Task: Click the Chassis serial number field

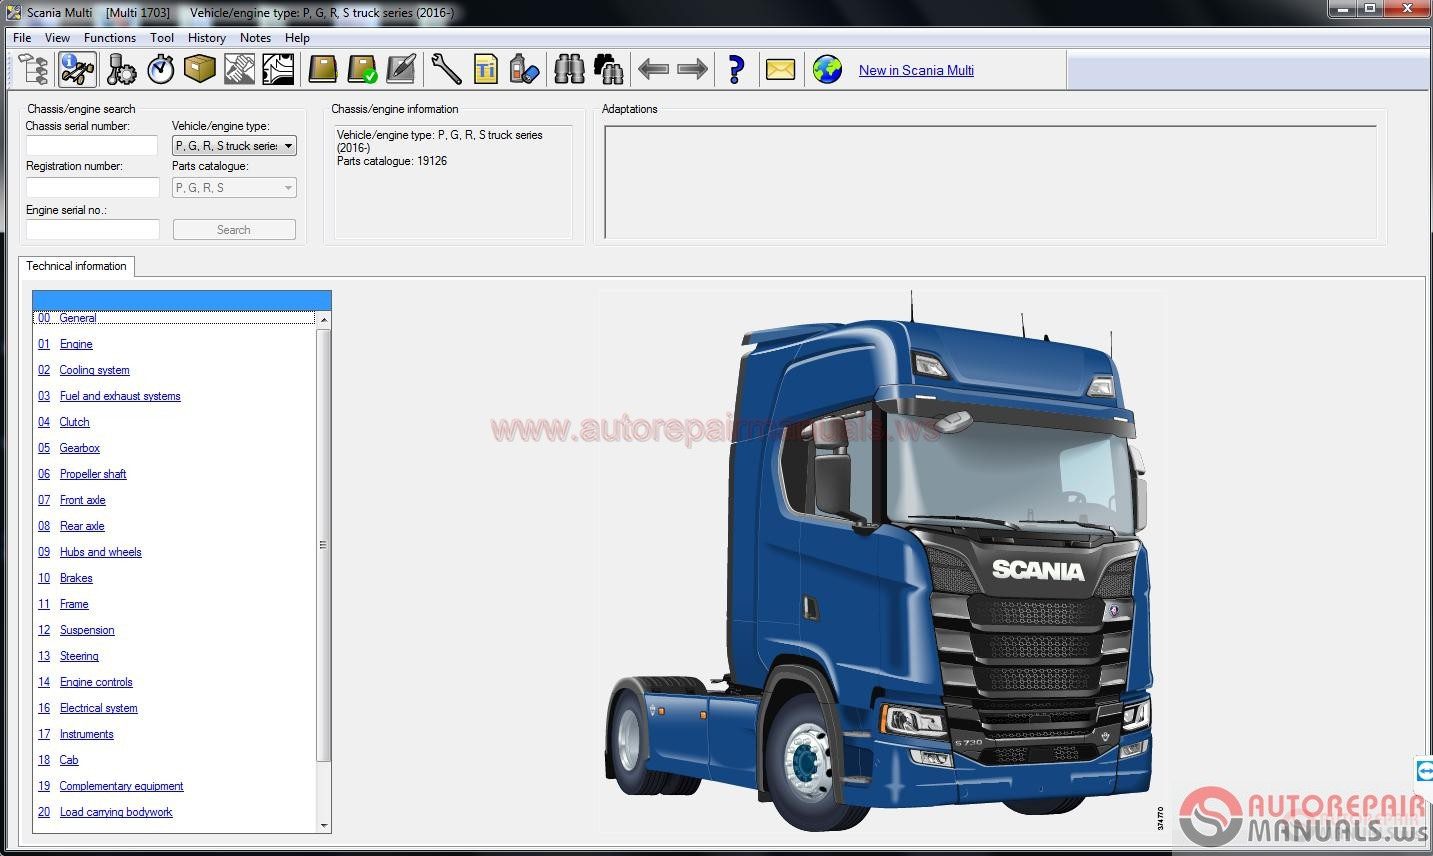Action: coord(92,146)
